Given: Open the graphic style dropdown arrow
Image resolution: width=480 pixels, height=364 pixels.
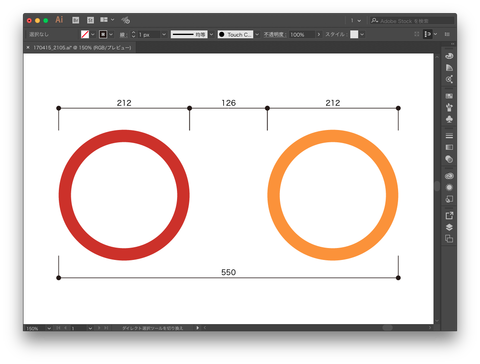Looking at the screenshot, I should point(362,34).
